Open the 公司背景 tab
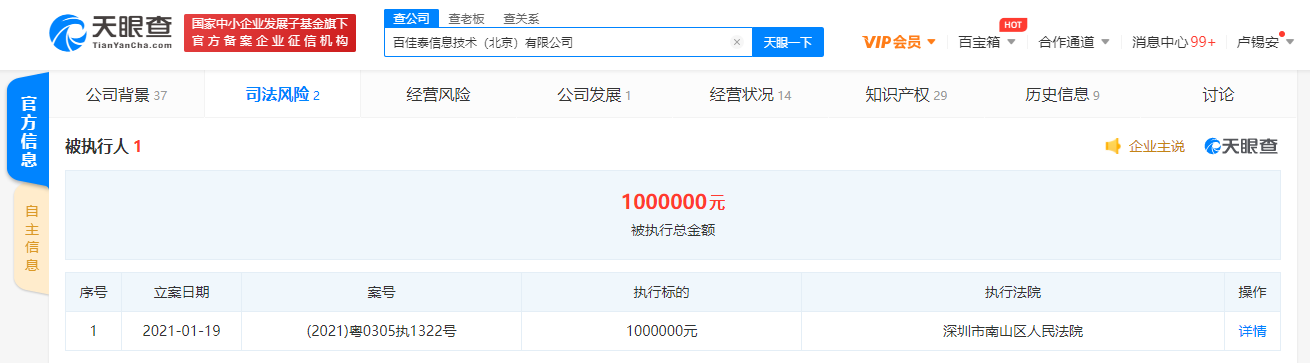Viewport: 1310px width, 363px height. (x=126, y=95)
